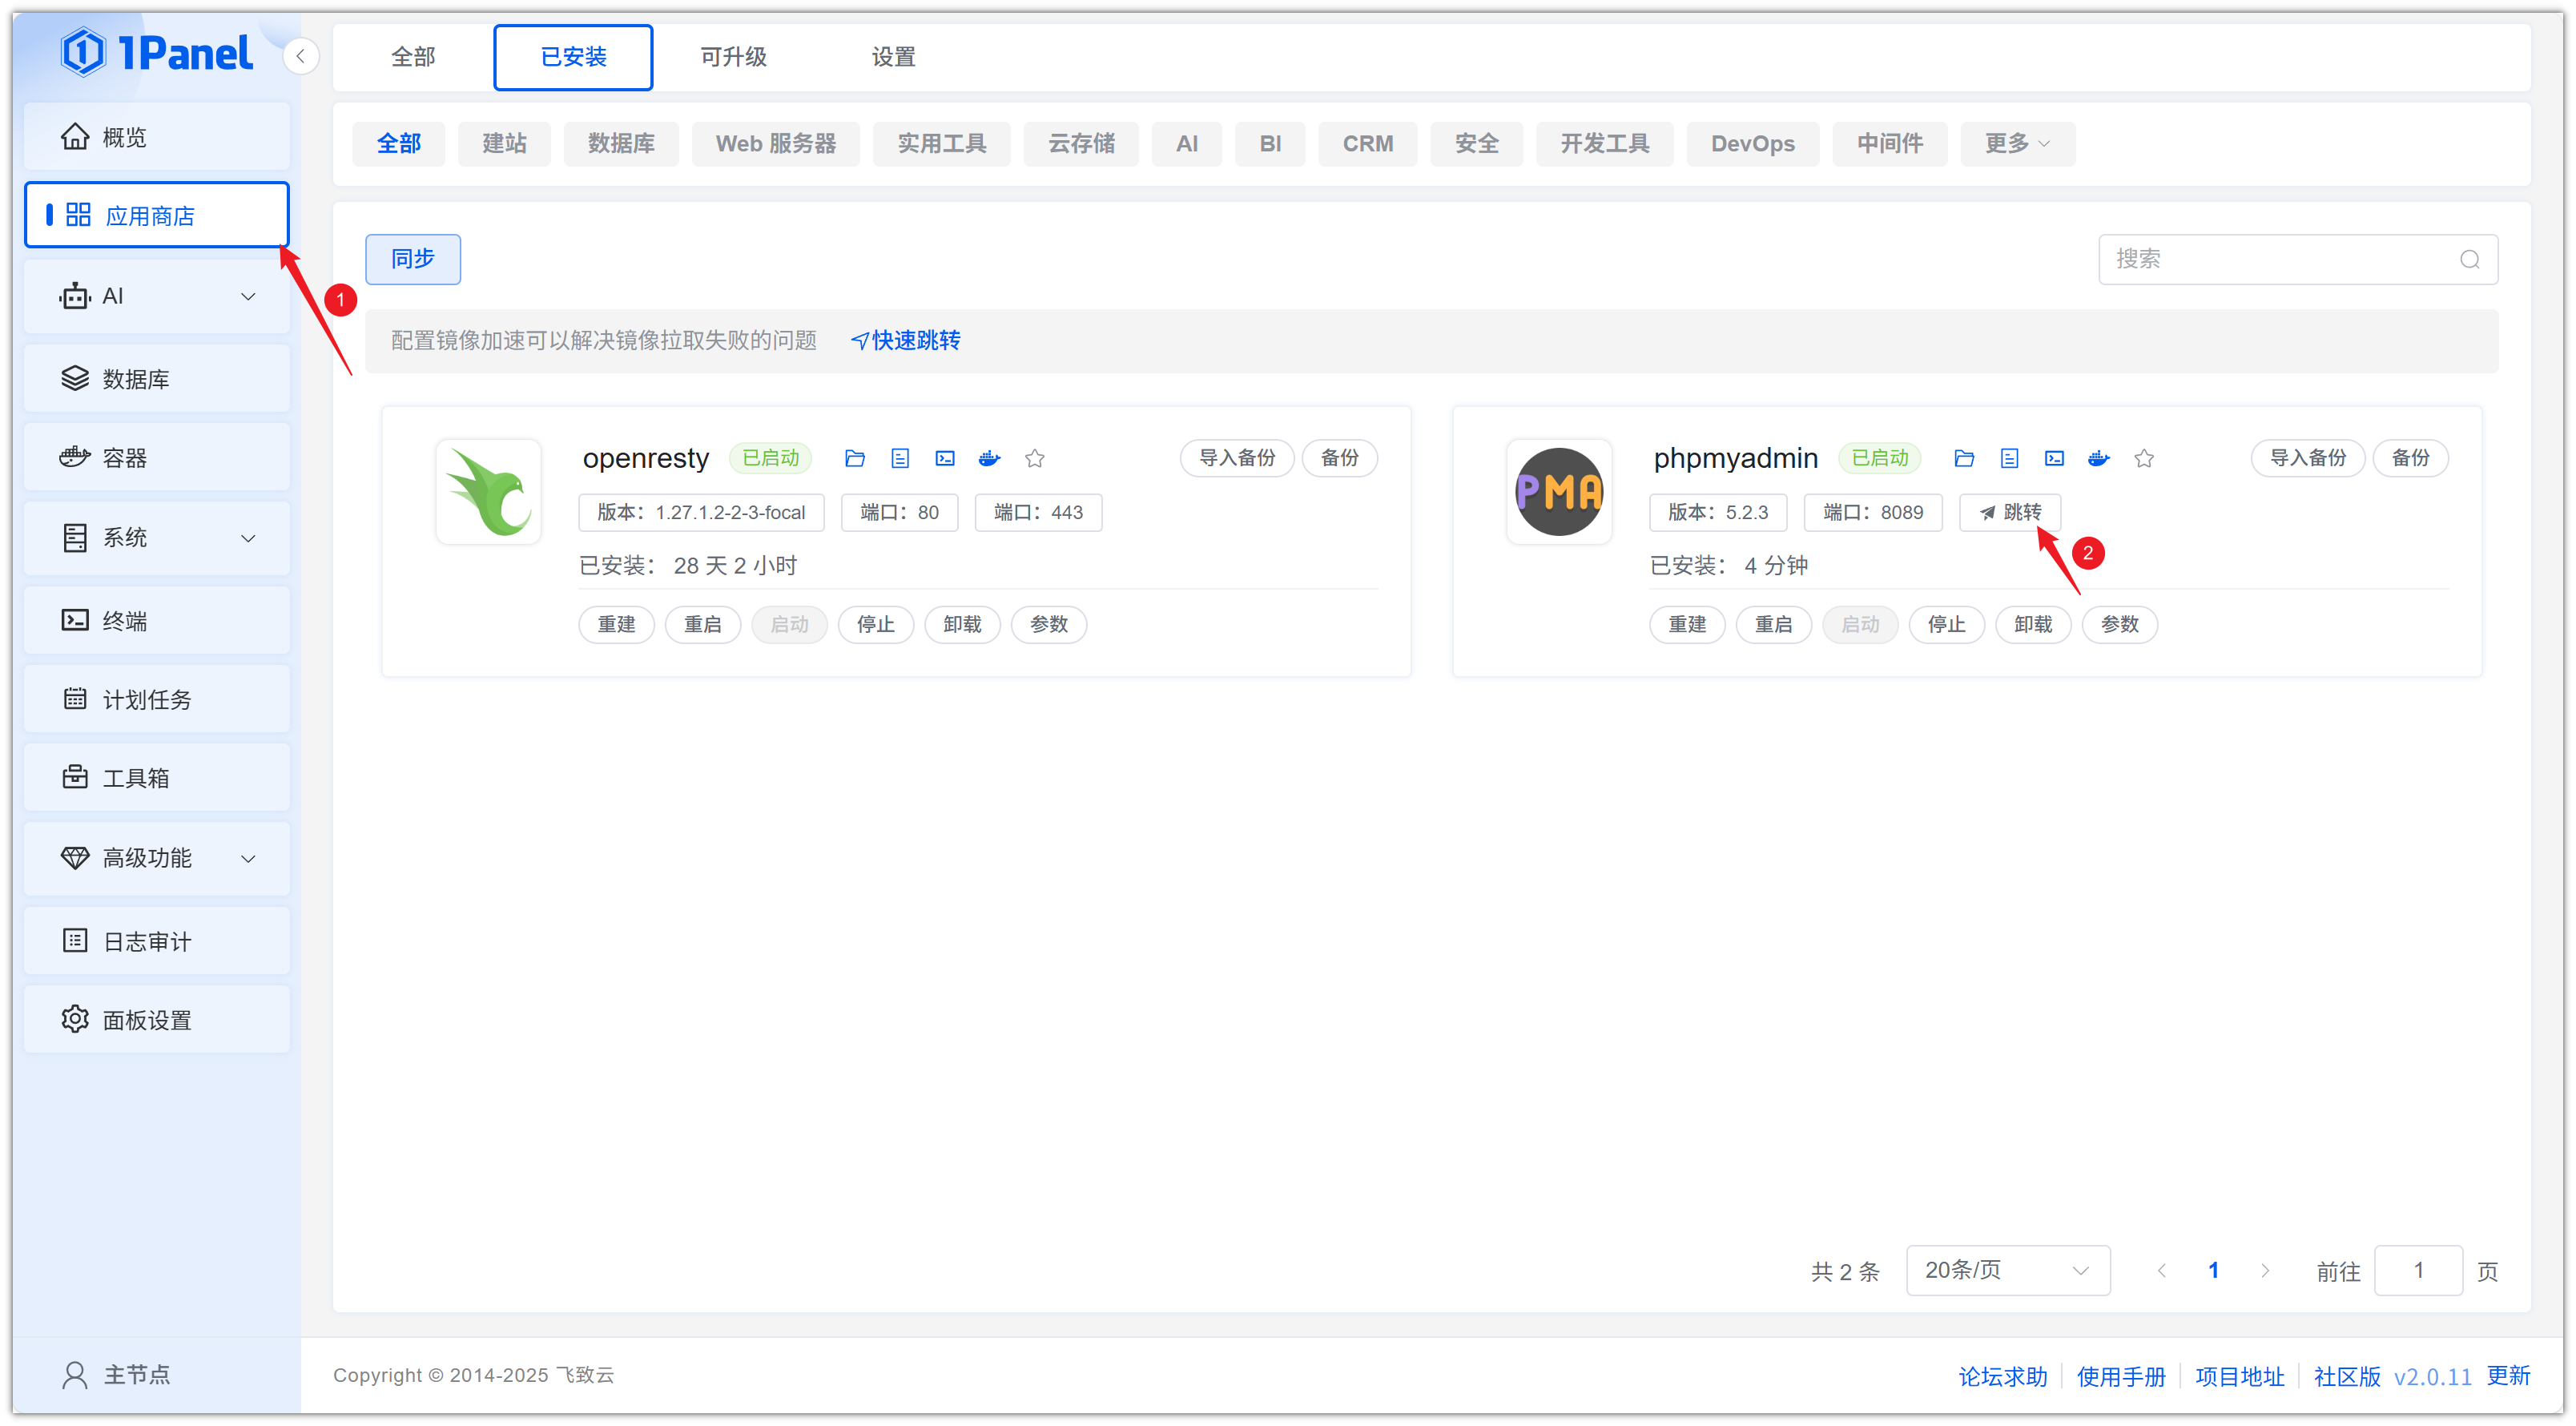Expand the AI sidebar menu
The height and width of the screenshot is (1426, 2576).
(x=157, y=297)
